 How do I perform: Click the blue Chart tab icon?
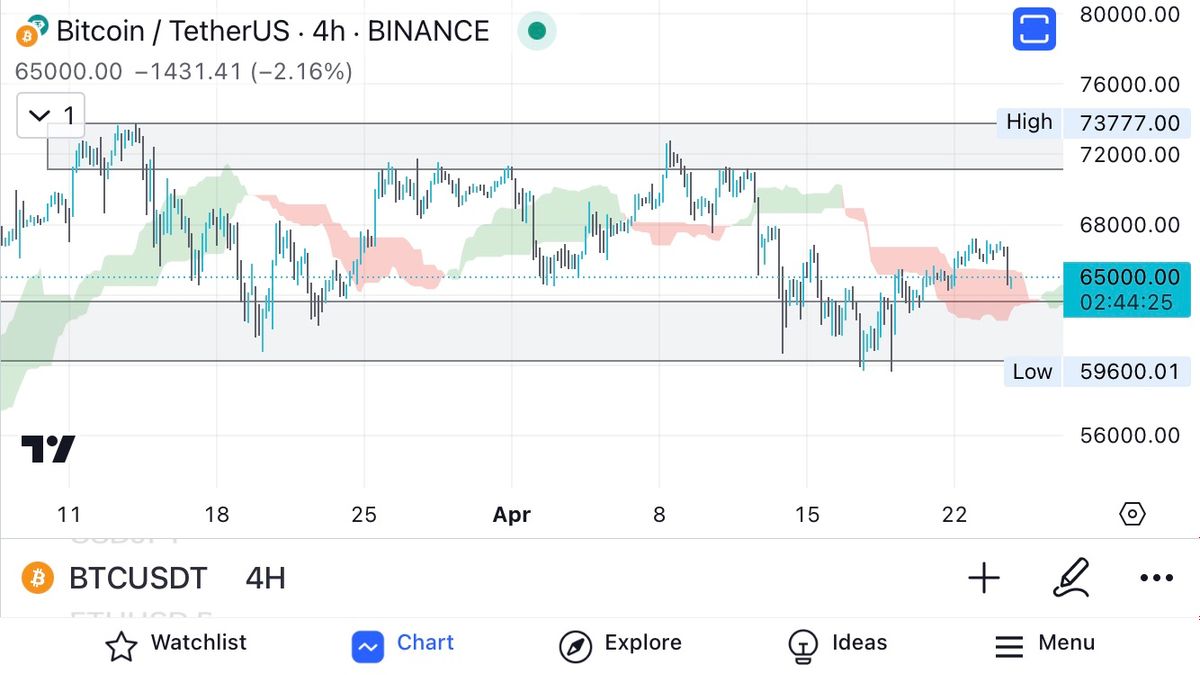click(x=367, y=646)
